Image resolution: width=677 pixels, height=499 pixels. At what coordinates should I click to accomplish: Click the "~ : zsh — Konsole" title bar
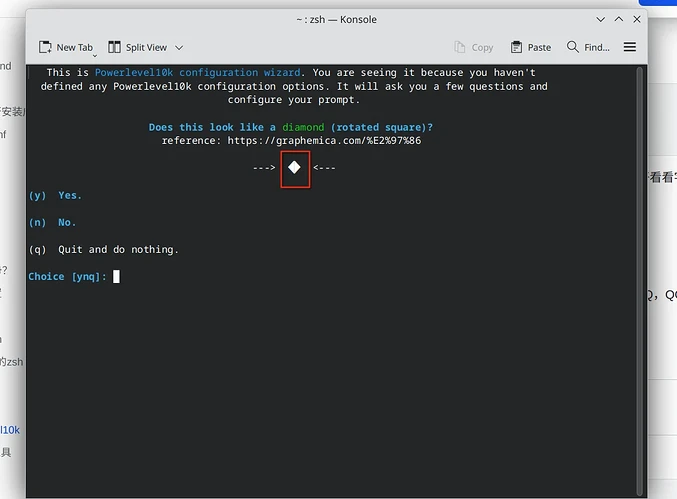pos(334,19)
